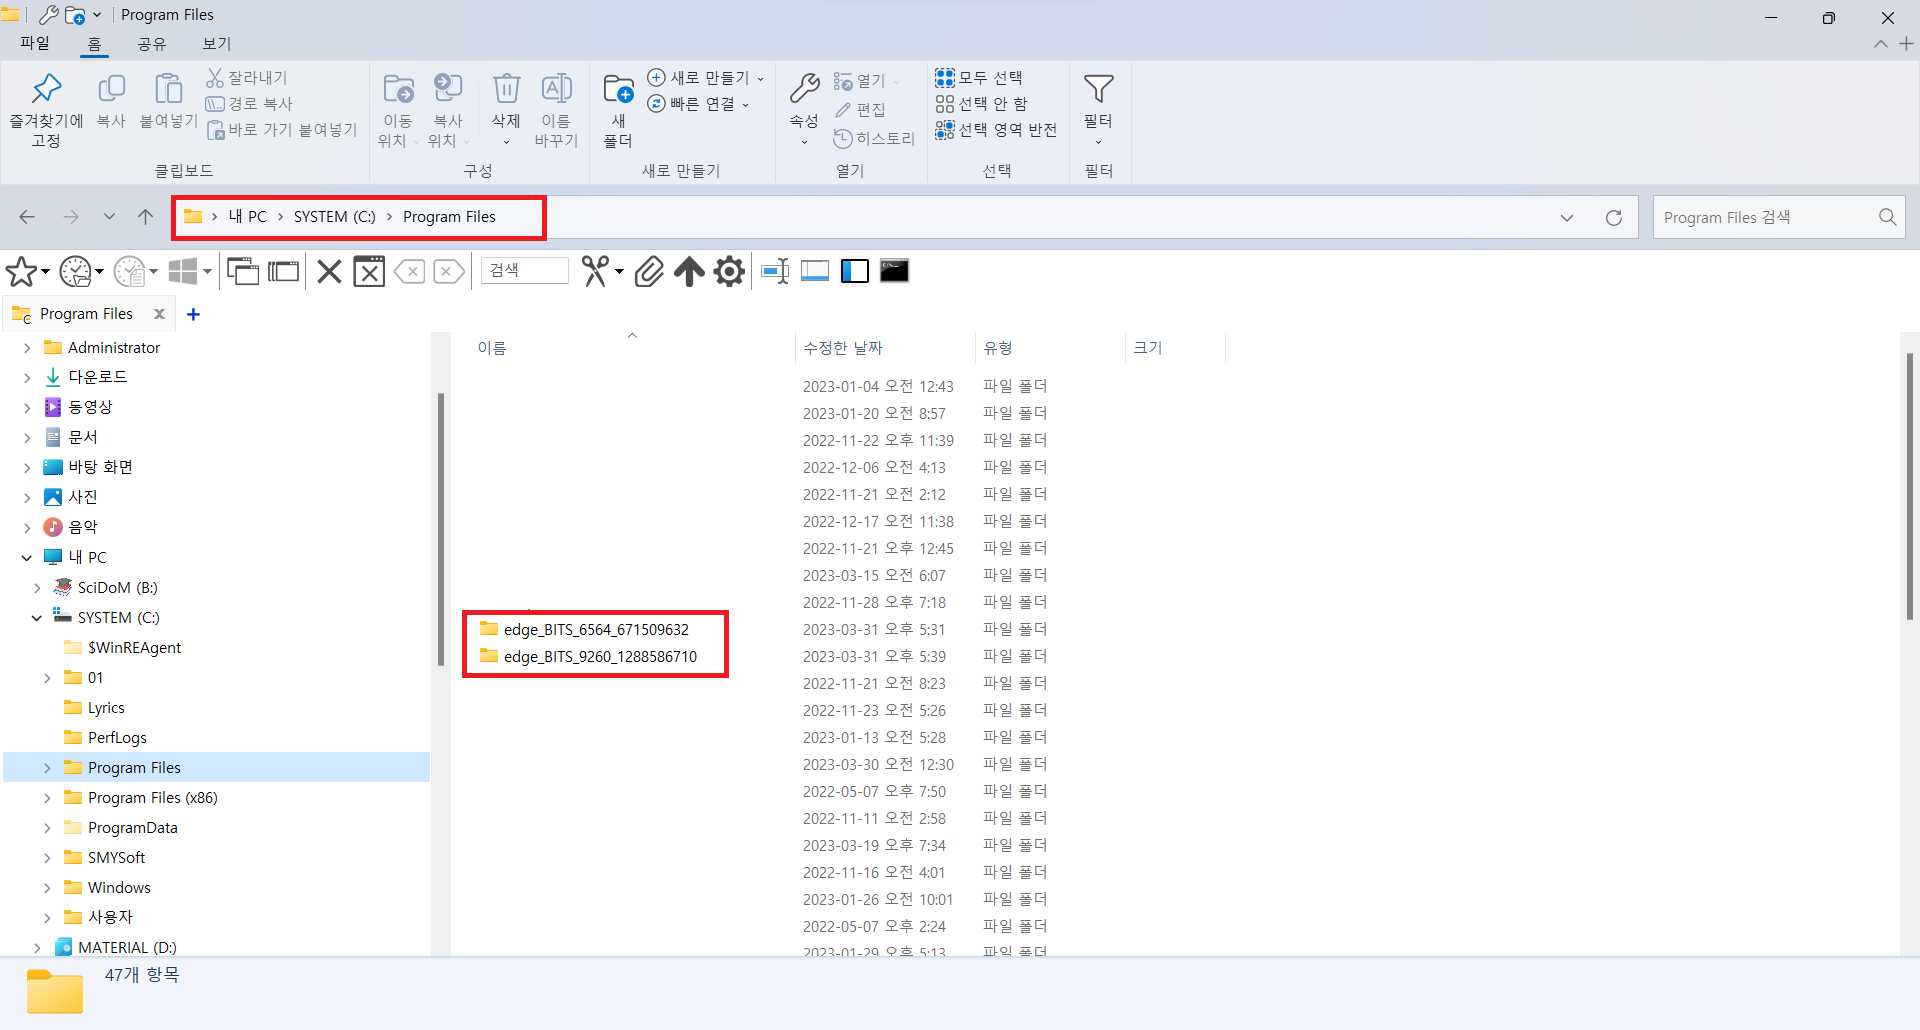Click the scissors tools icon
Image resolution: width=1920 pixels, height=1030 pixels.
click(595, 271)
